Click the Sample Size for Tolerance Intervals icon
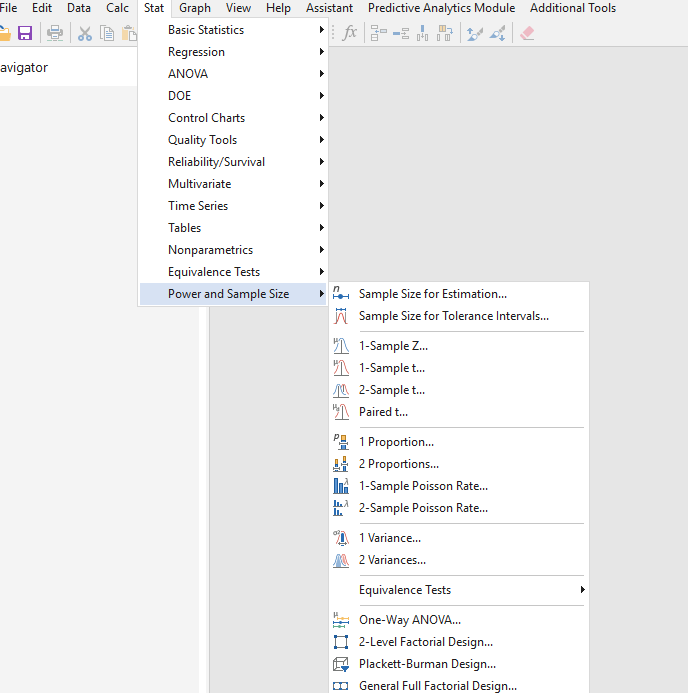The height and width of the screenshot is (693, 688). [x=341, y=316]
